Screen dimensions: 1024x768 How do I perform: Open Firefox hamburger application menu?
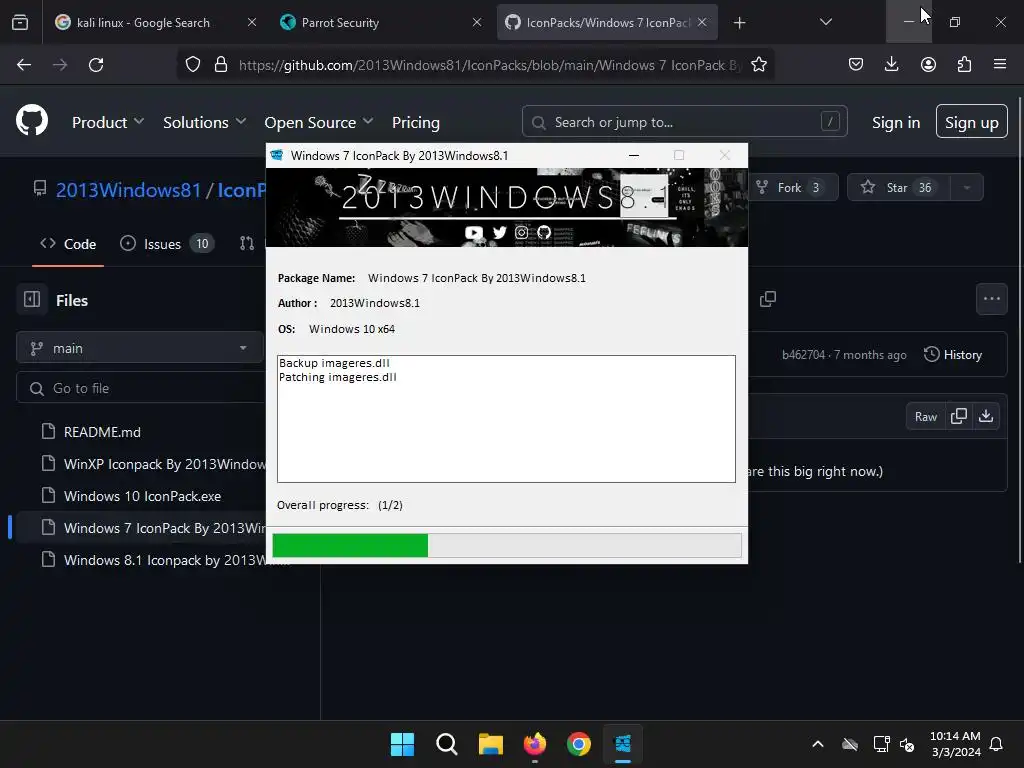[1000, 64]
